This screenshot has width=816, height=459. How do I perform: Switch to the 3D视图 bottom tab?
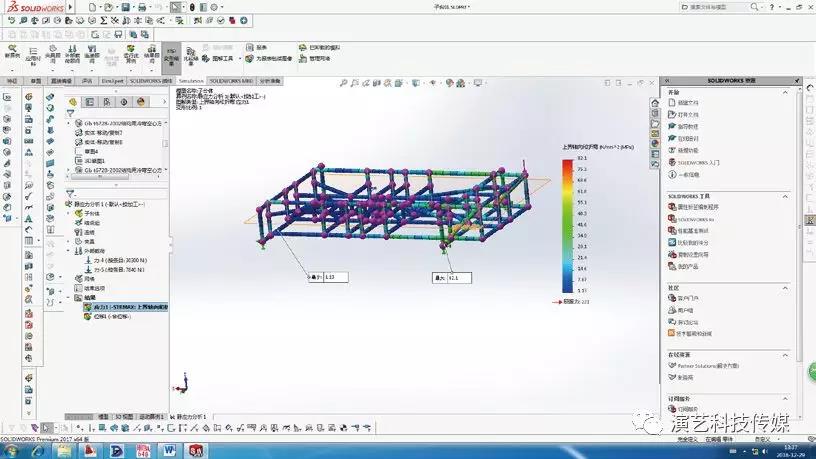point(124,417)
